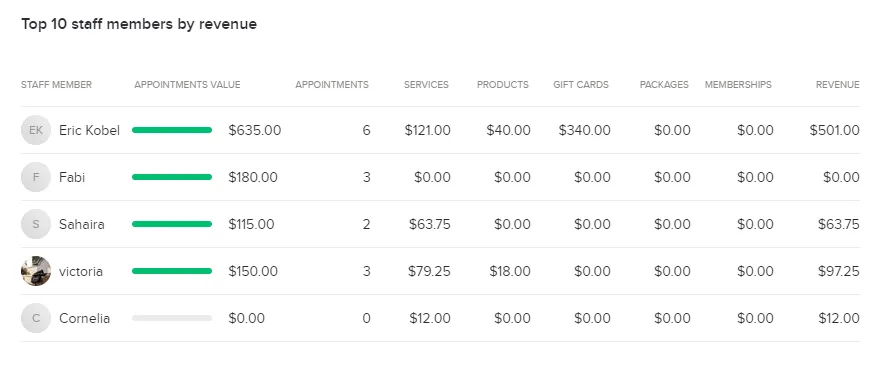The image size is (889, 369).
Task: Click Cornelia's empty gray progress bar
Action: tap(172, 318)
